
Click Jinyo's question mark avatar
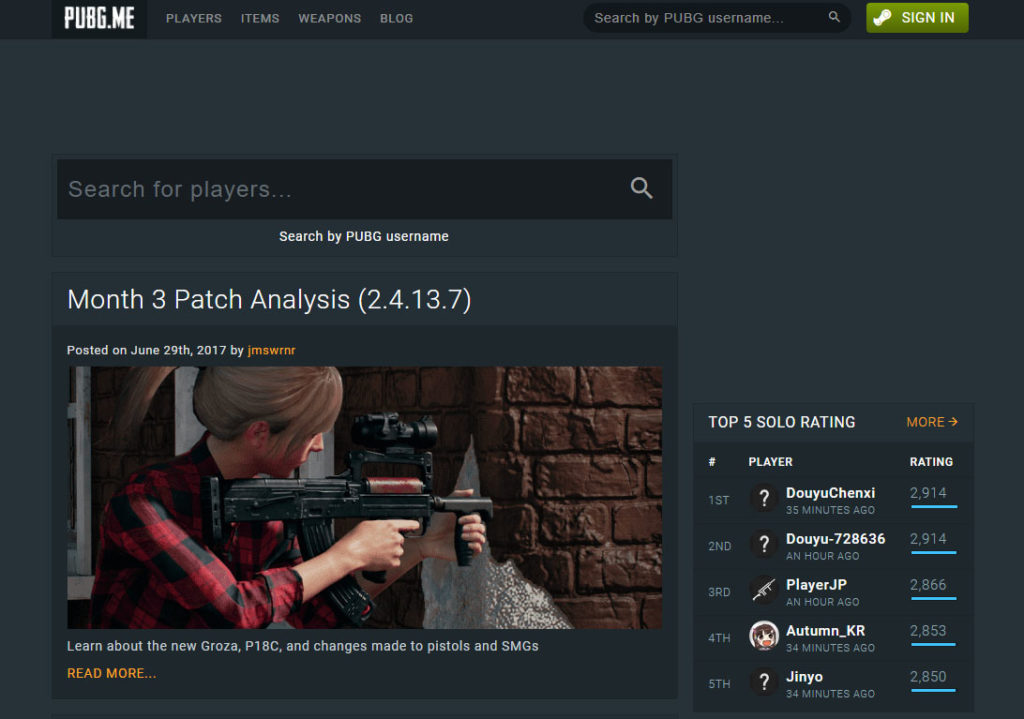click(764, 683)
